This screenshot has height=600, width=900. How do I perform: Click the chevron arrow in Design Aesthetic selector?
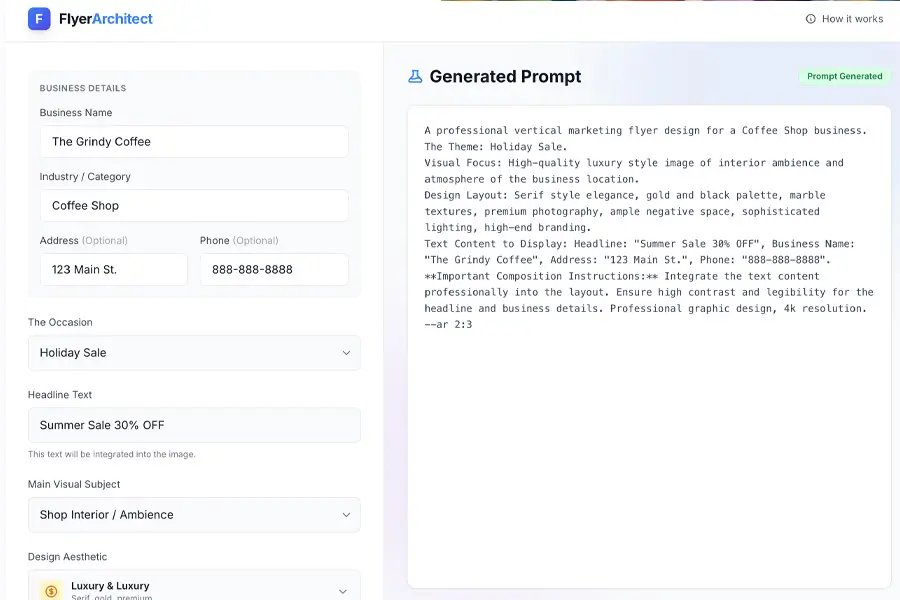[342, 591]
